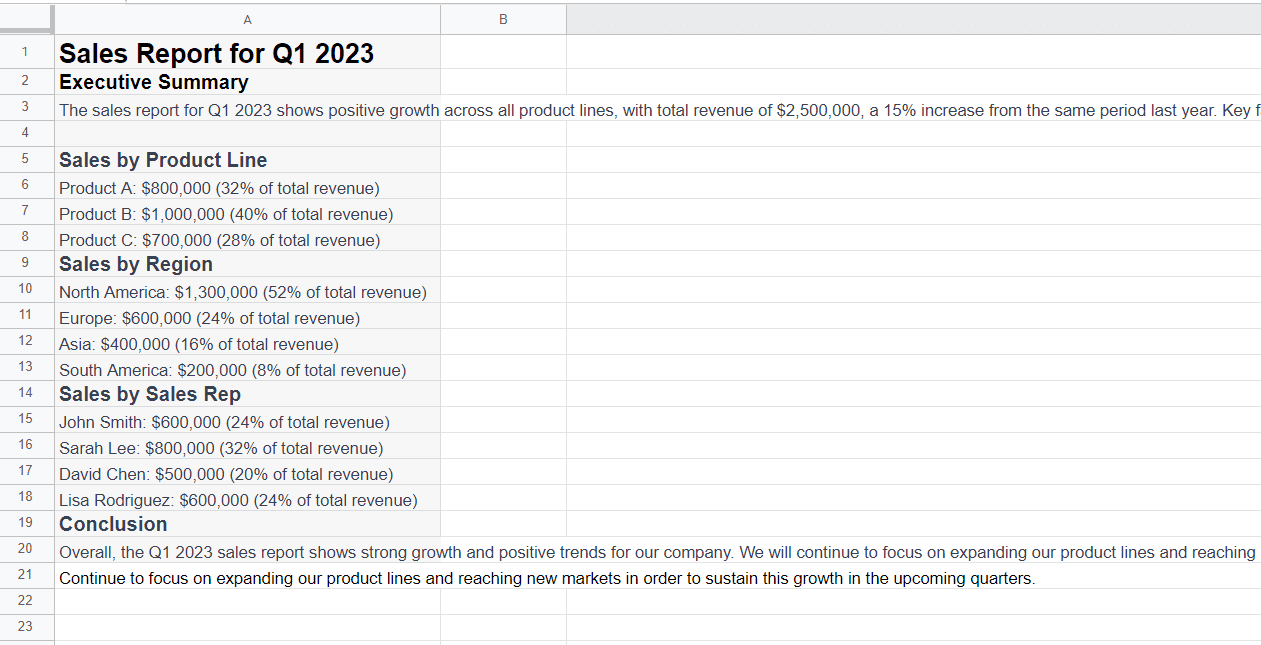The image size is (1261, 645).
Task: Select the empty cell B3
Action: pyautogui.click(x=503, y=109)
